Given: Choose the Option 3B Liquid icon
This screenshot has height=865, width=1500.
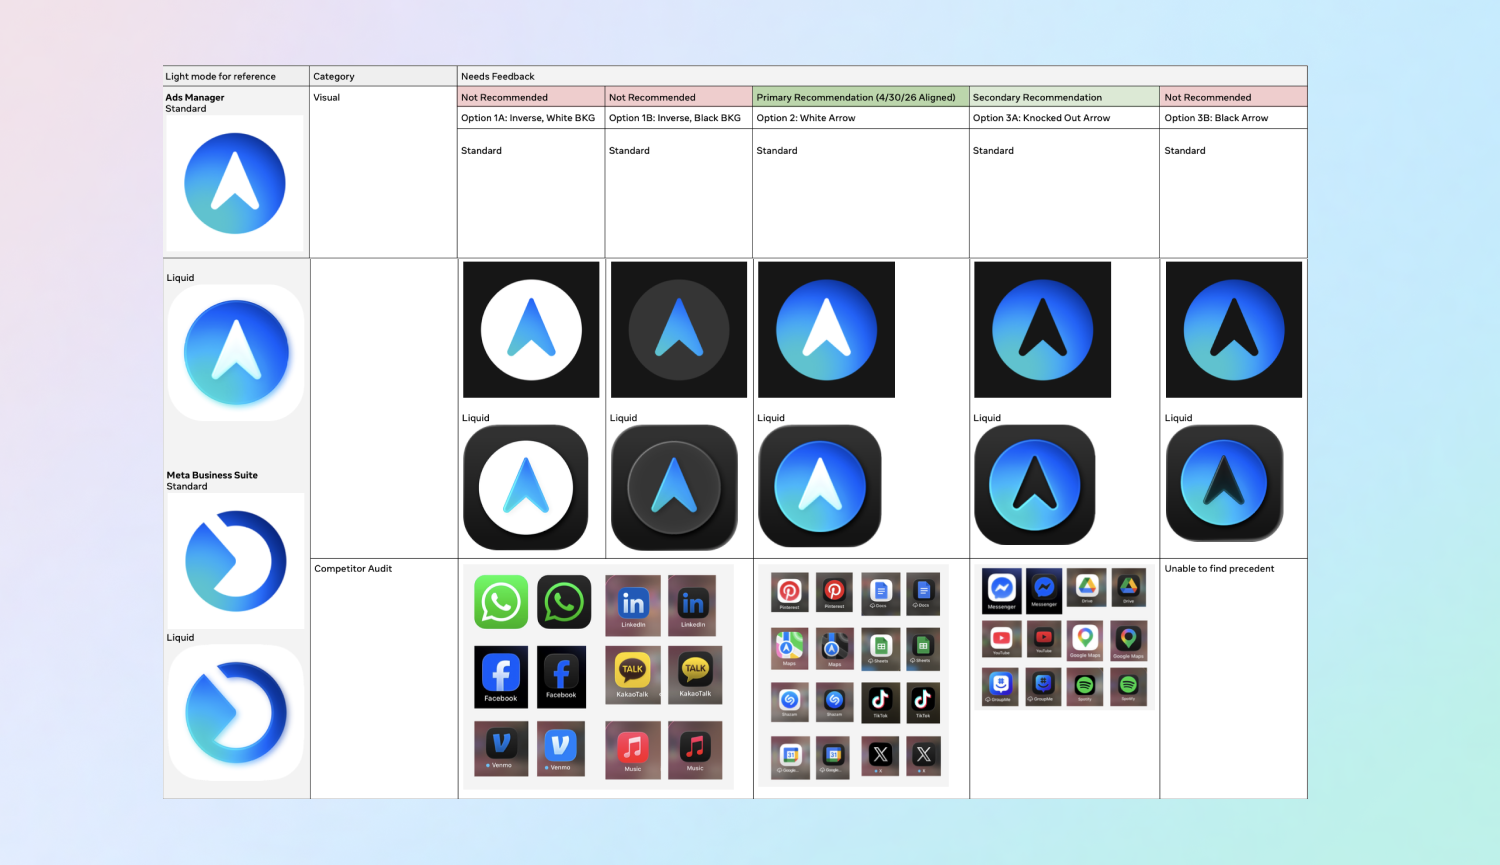Looking at the screenshot, I should point(1224,483).
